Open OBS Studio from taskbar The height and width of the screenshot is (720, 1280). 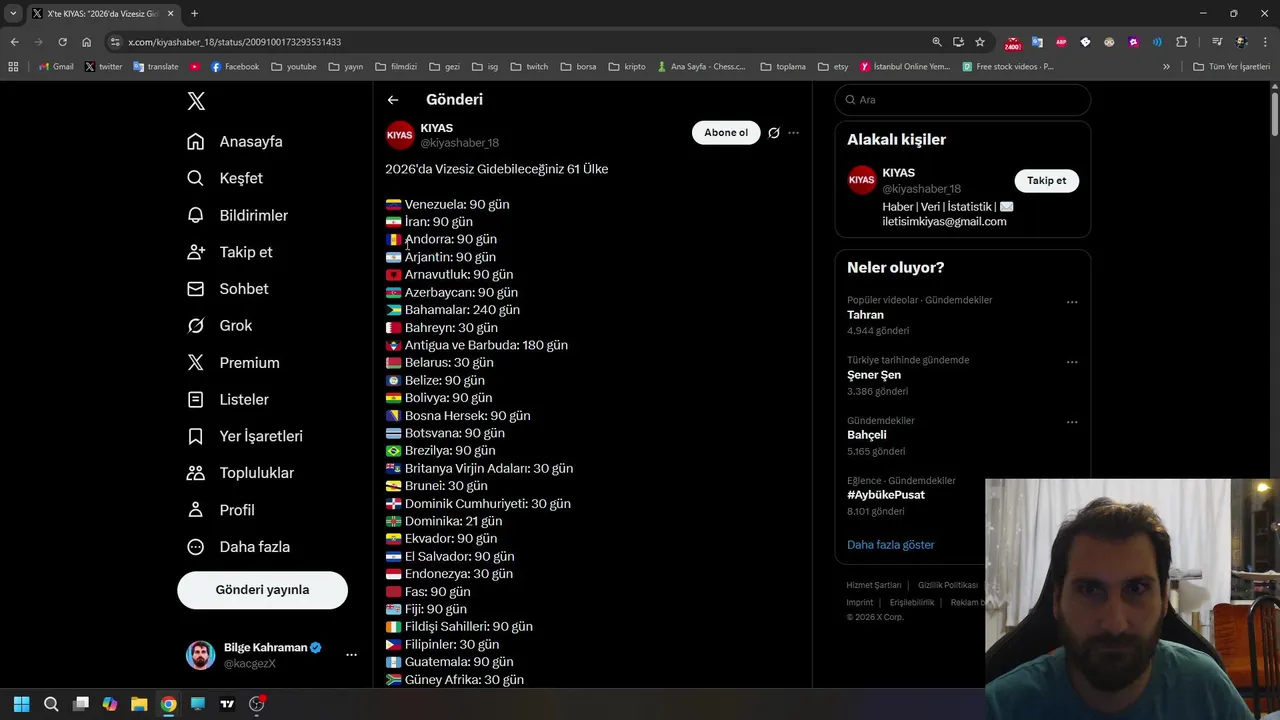(257, 704)
